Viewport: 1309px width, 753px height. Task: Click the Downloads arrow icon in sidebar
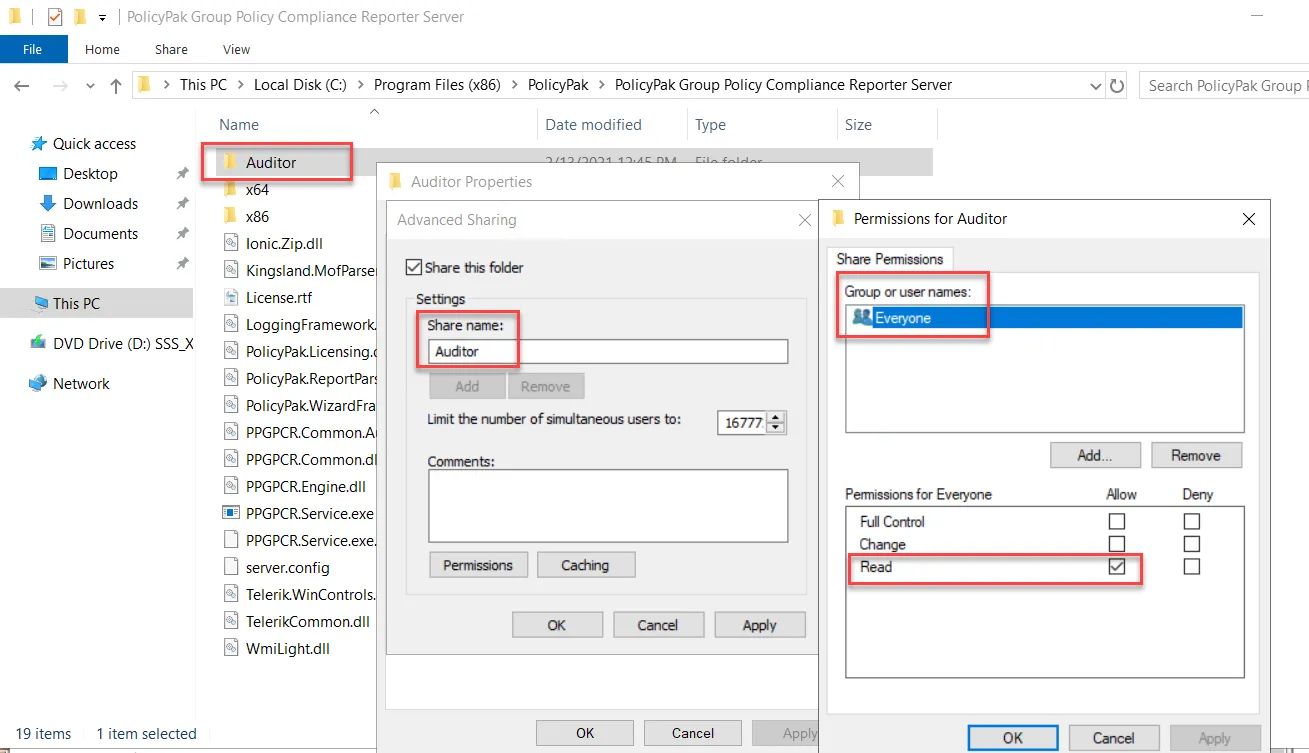coord(47,204)
